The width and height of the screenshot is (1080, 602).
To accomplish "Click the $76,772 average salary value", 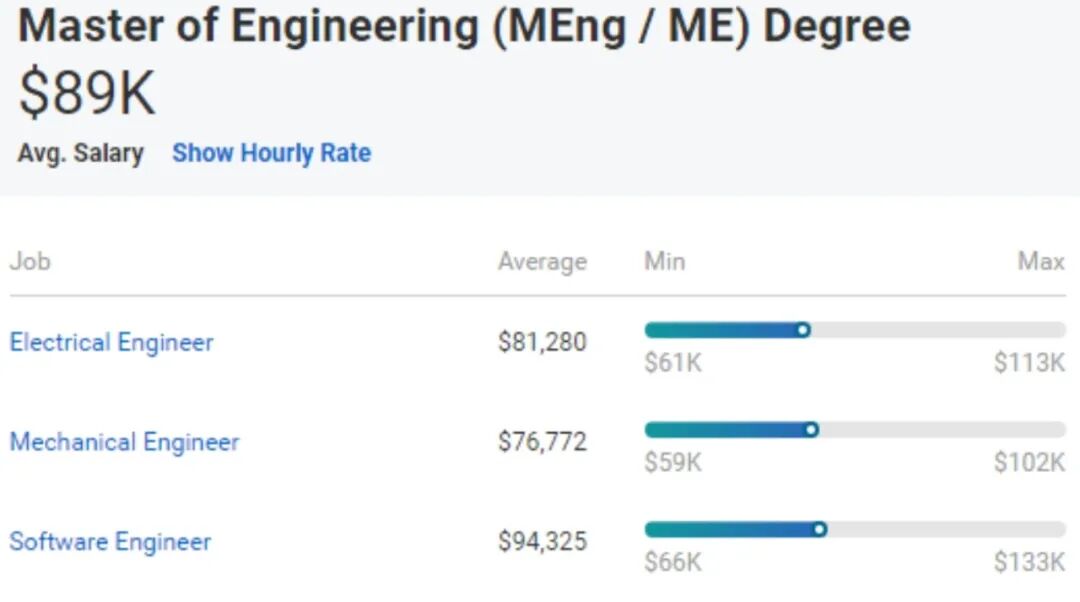I will (543, 442).
